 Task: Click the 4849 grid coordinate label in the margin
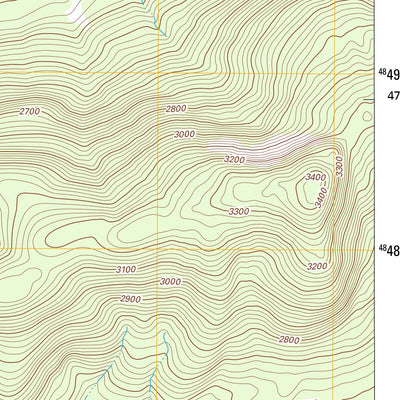click(x=389, y=75)
